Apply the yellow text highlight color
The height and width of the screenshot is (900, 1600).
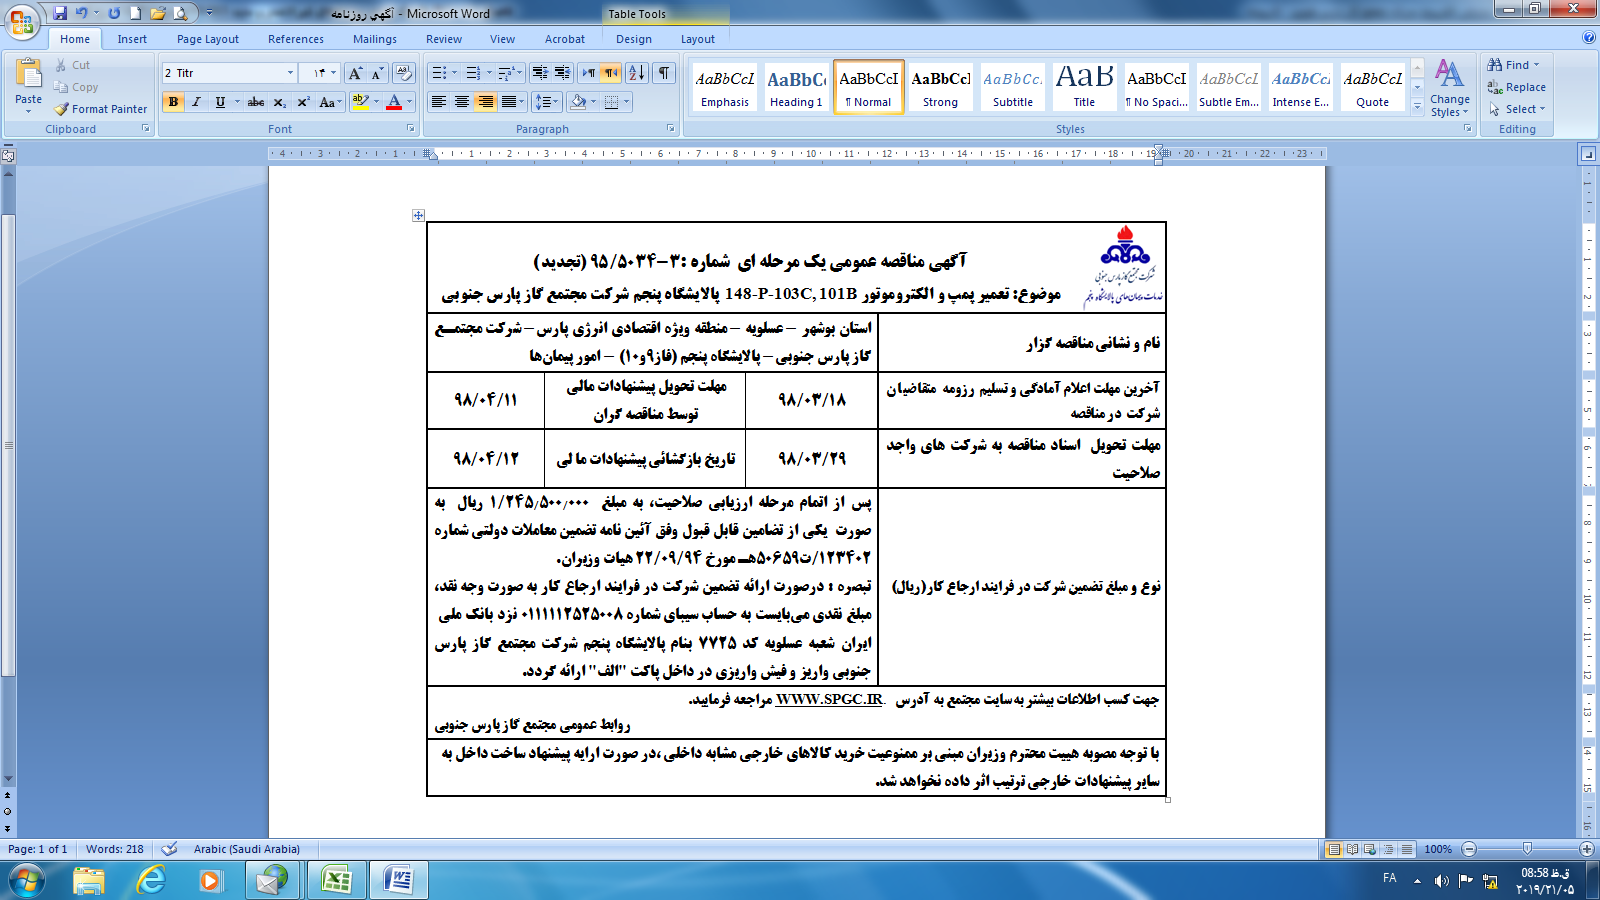point(361,102)
